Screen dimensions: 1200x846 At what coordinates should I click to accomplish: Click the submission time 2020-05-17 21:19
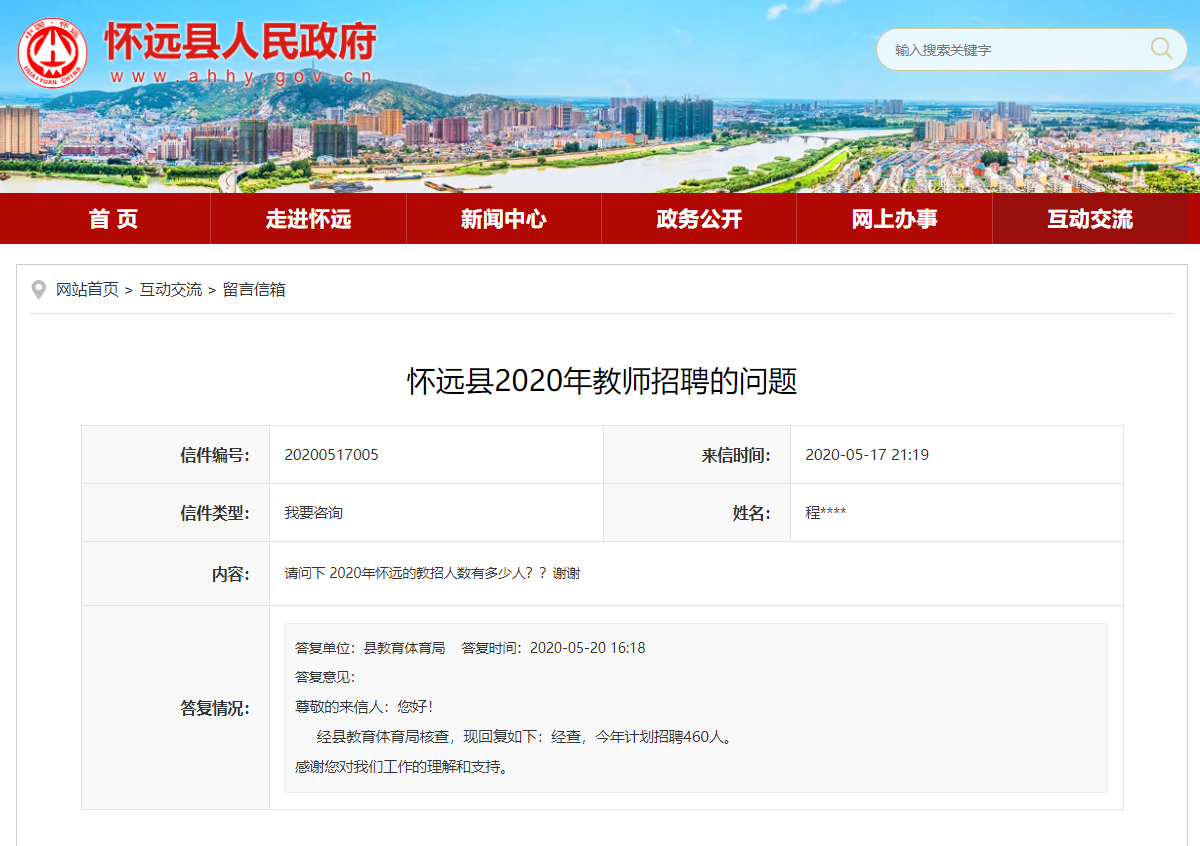pos(866,455)
